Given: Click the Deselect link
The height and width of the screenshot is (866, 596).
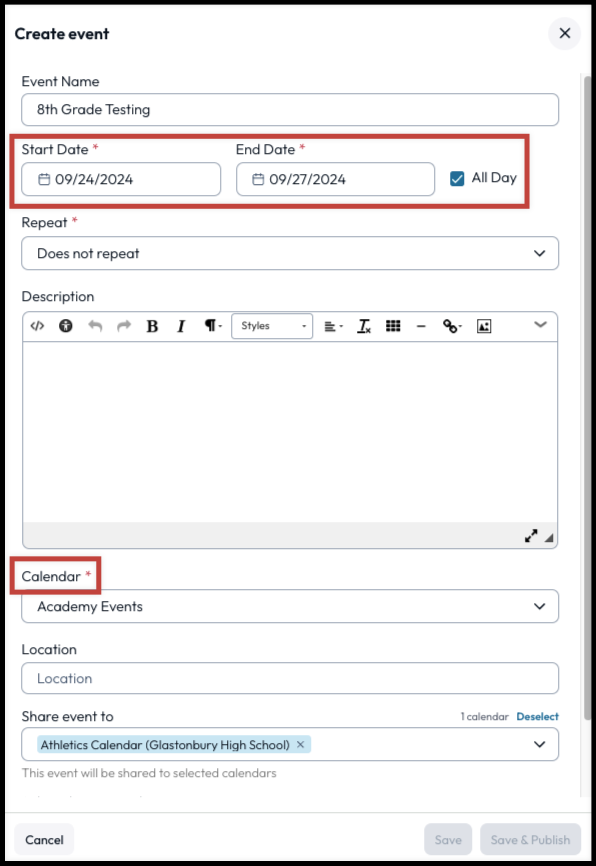Looking at the screenshot, I should point(537,716).
